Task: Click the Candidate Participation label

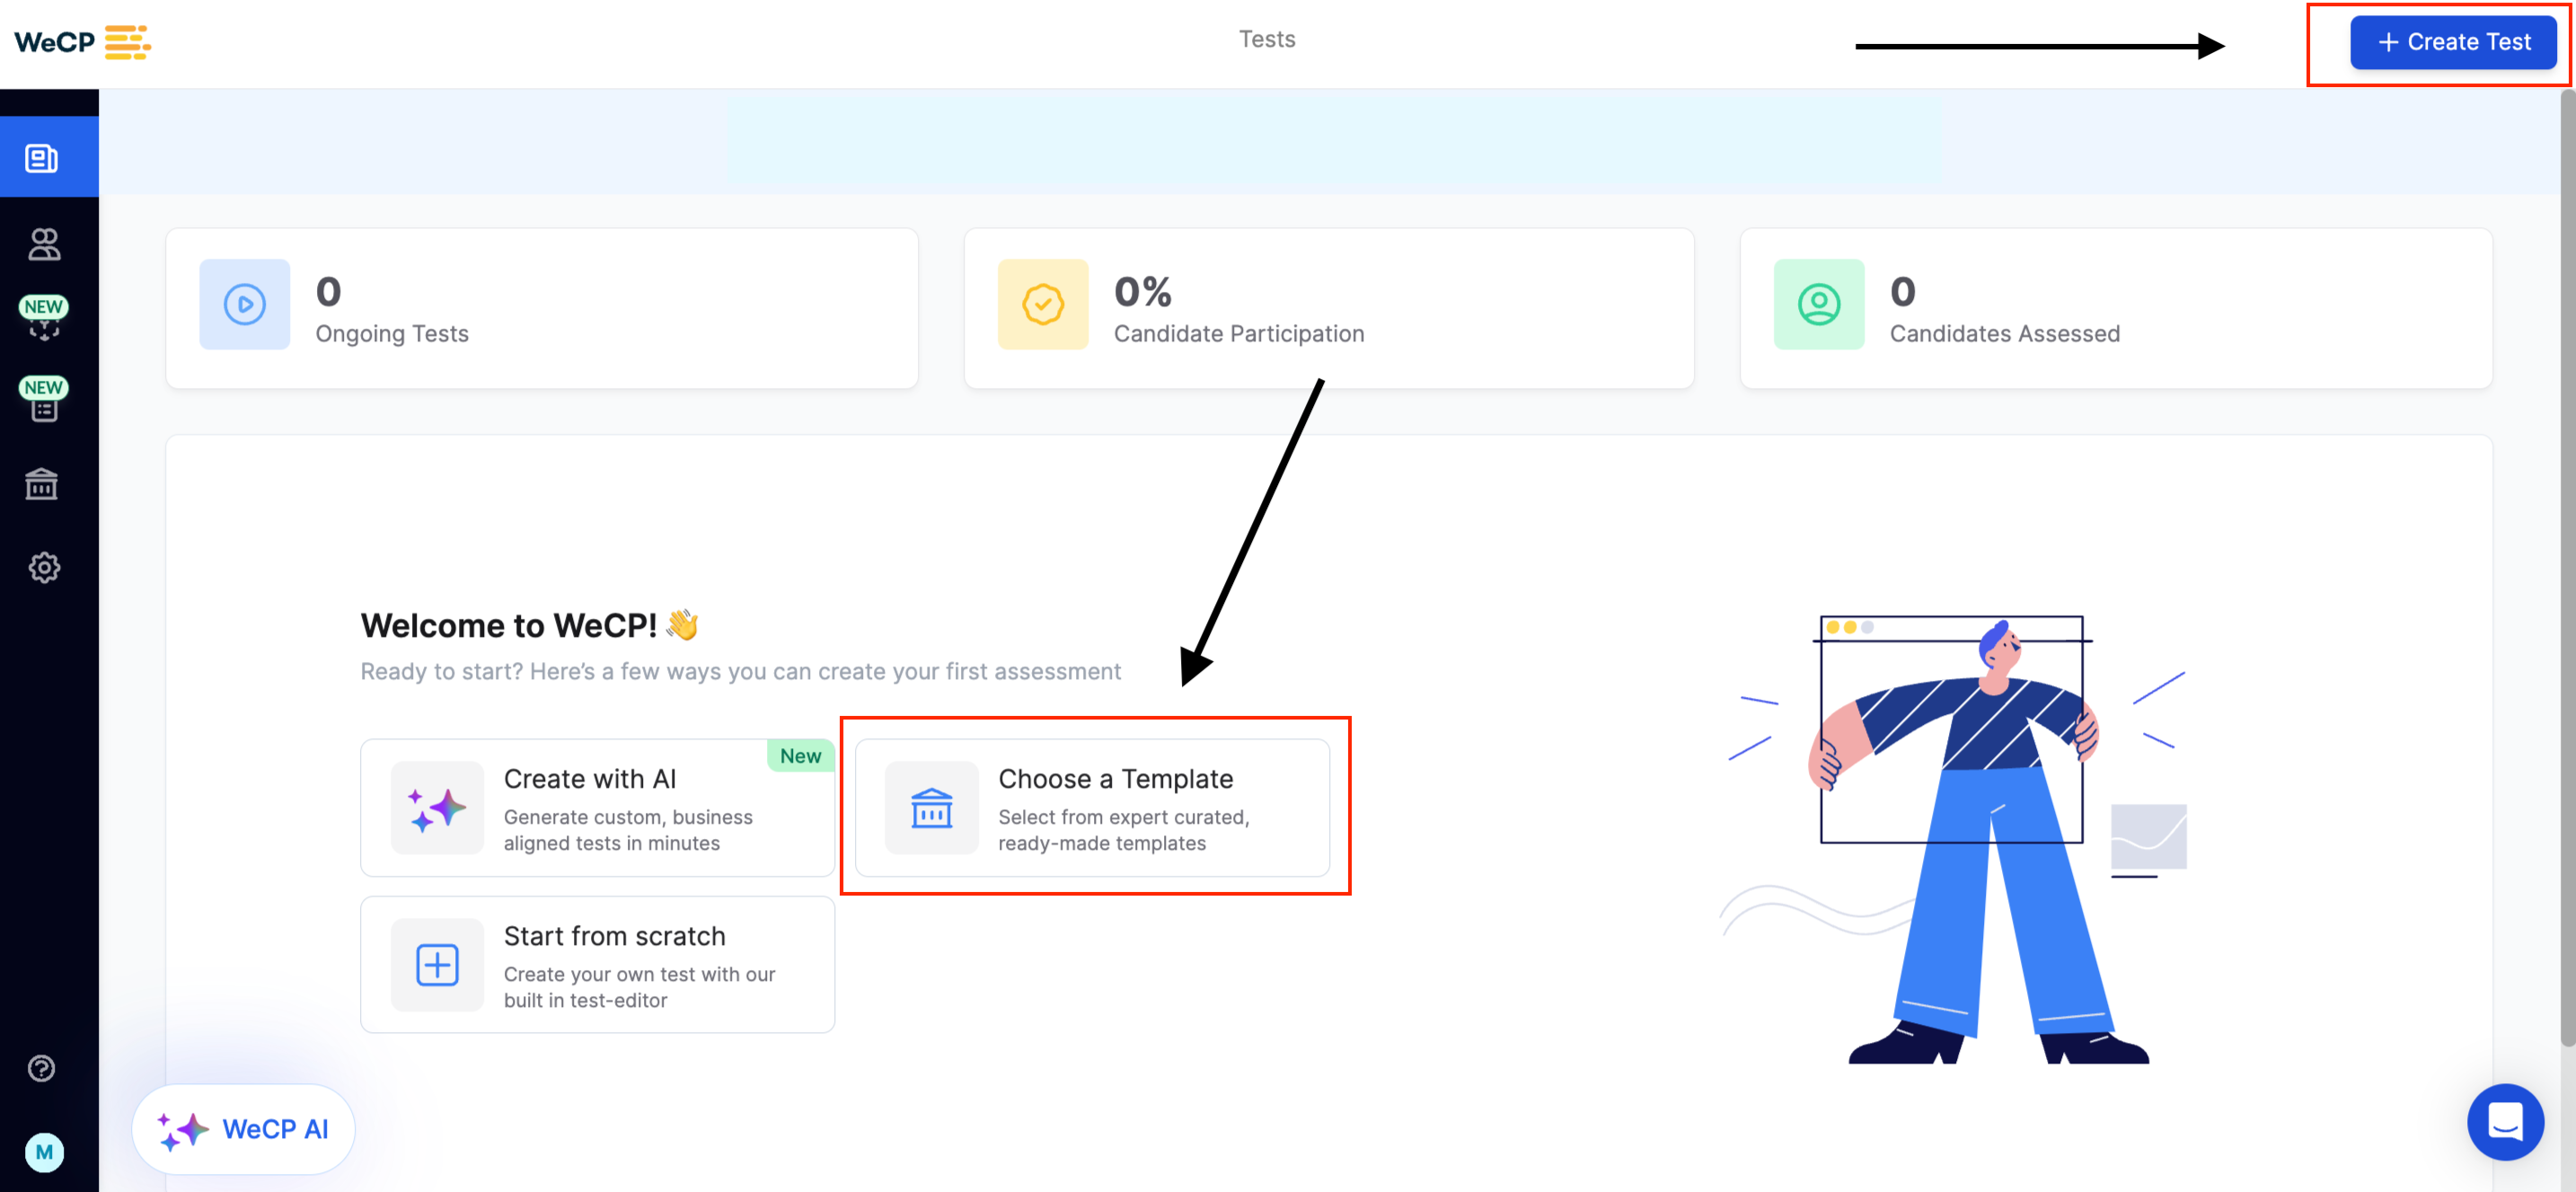Action: coord(1239,334)
